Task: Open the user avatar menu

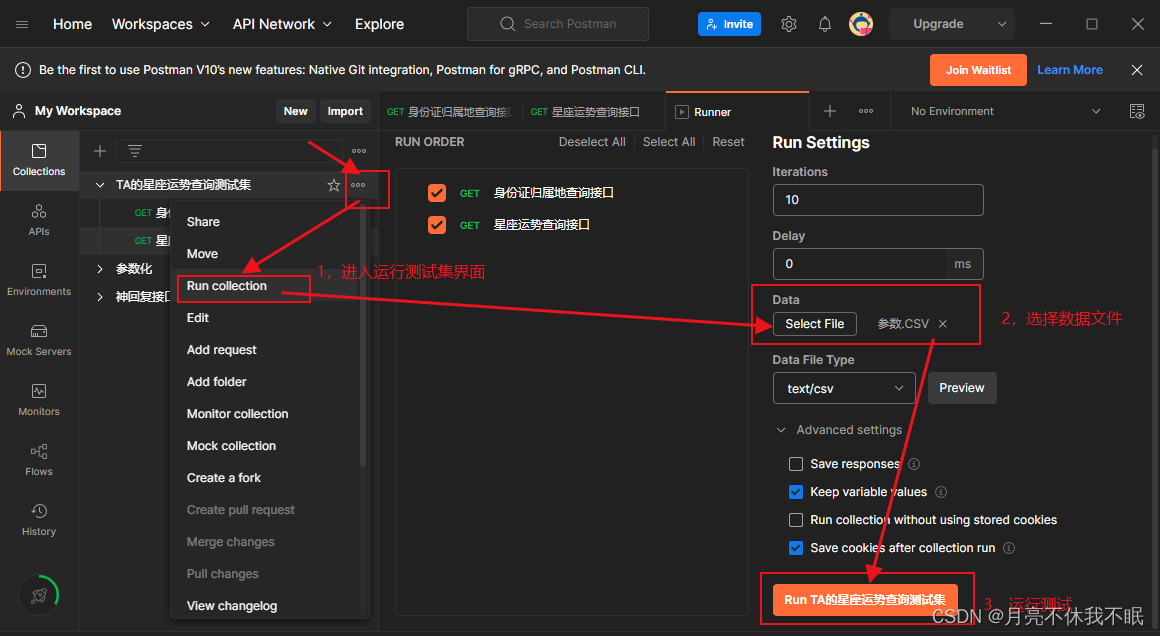Action: (x=860, y=24)
